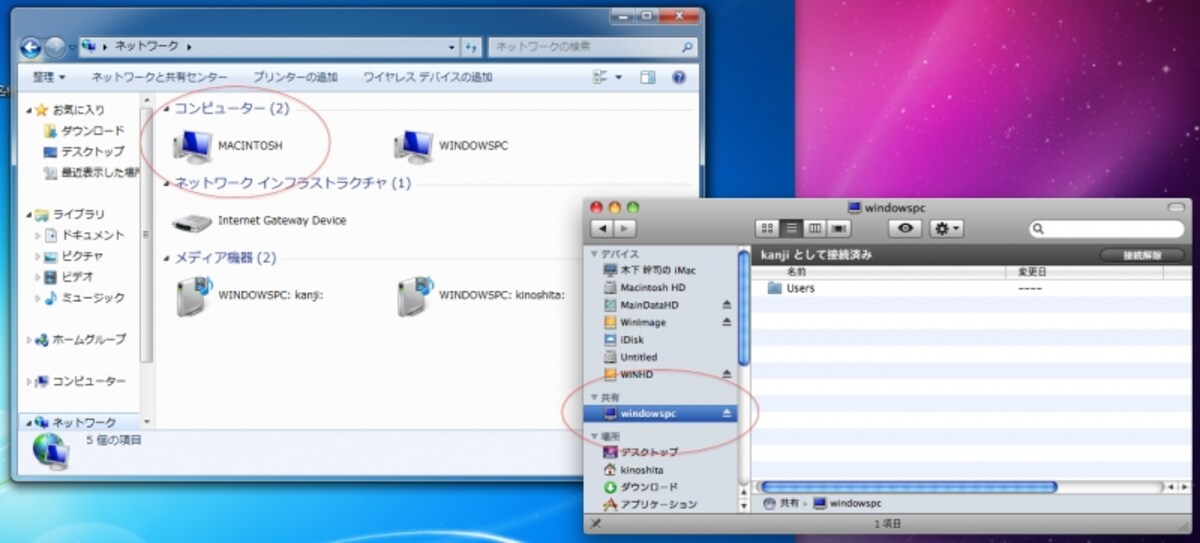Screen dimensions: 1200x543
Task: Open Finder's gear action menu
Action: [945, 229]
